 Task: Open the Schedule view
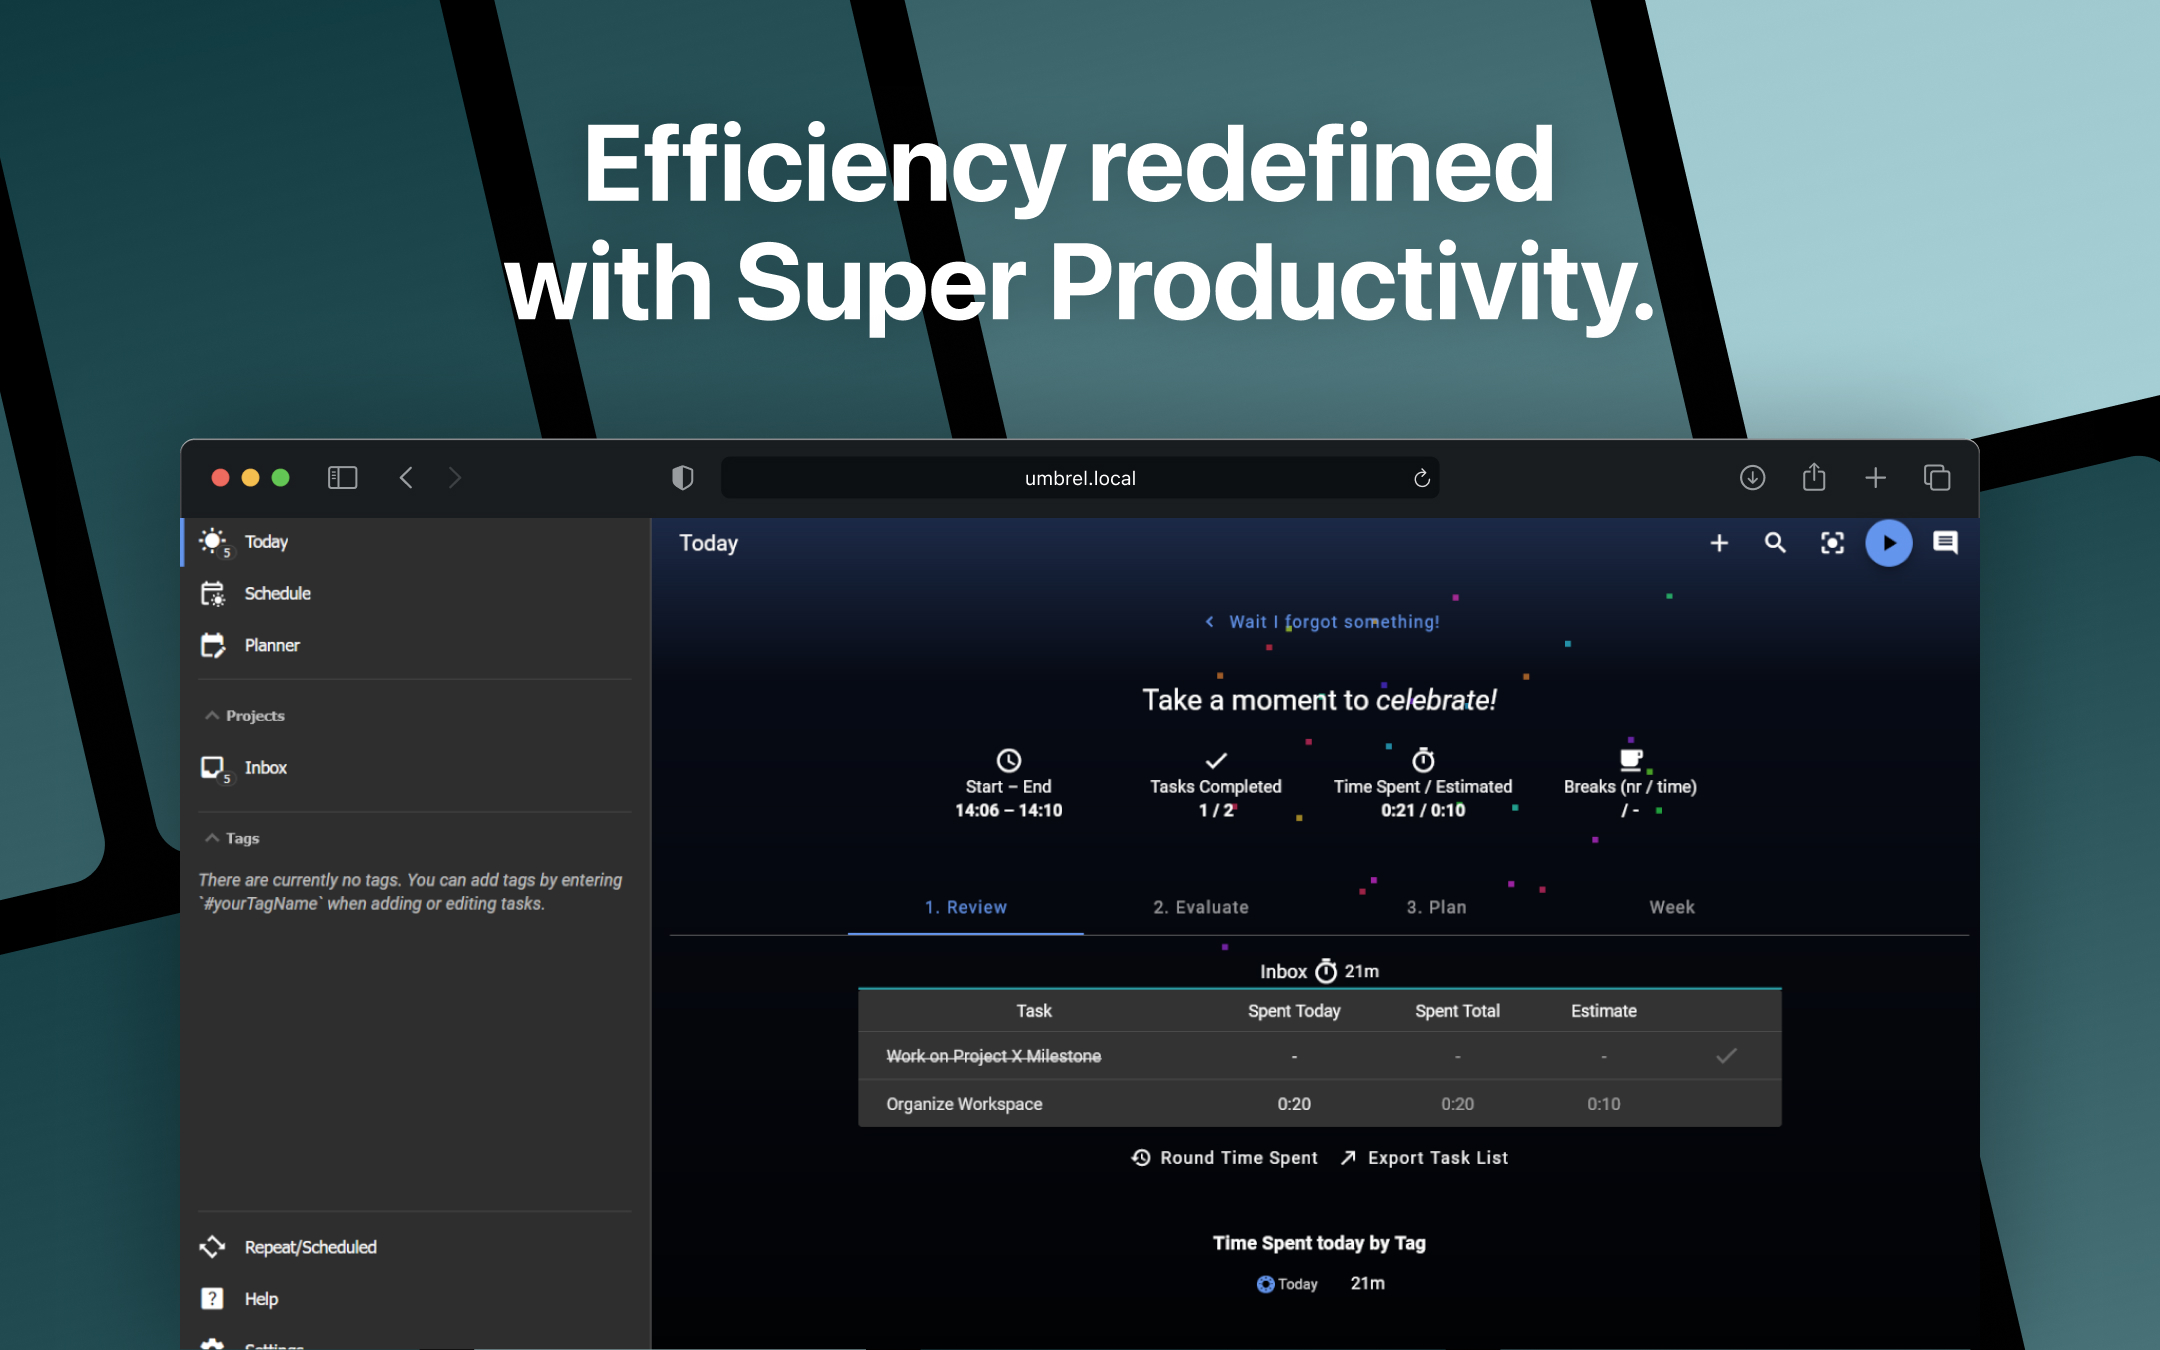coord(277,593)
